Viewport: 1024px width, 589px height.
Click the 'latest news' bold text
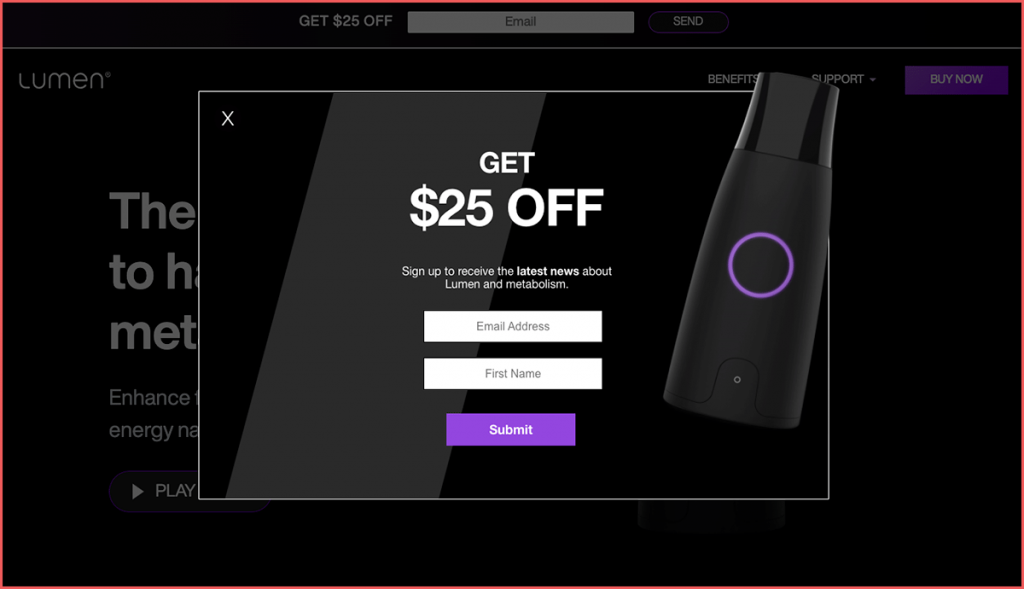pyautogui.click(x=547, y=271)
